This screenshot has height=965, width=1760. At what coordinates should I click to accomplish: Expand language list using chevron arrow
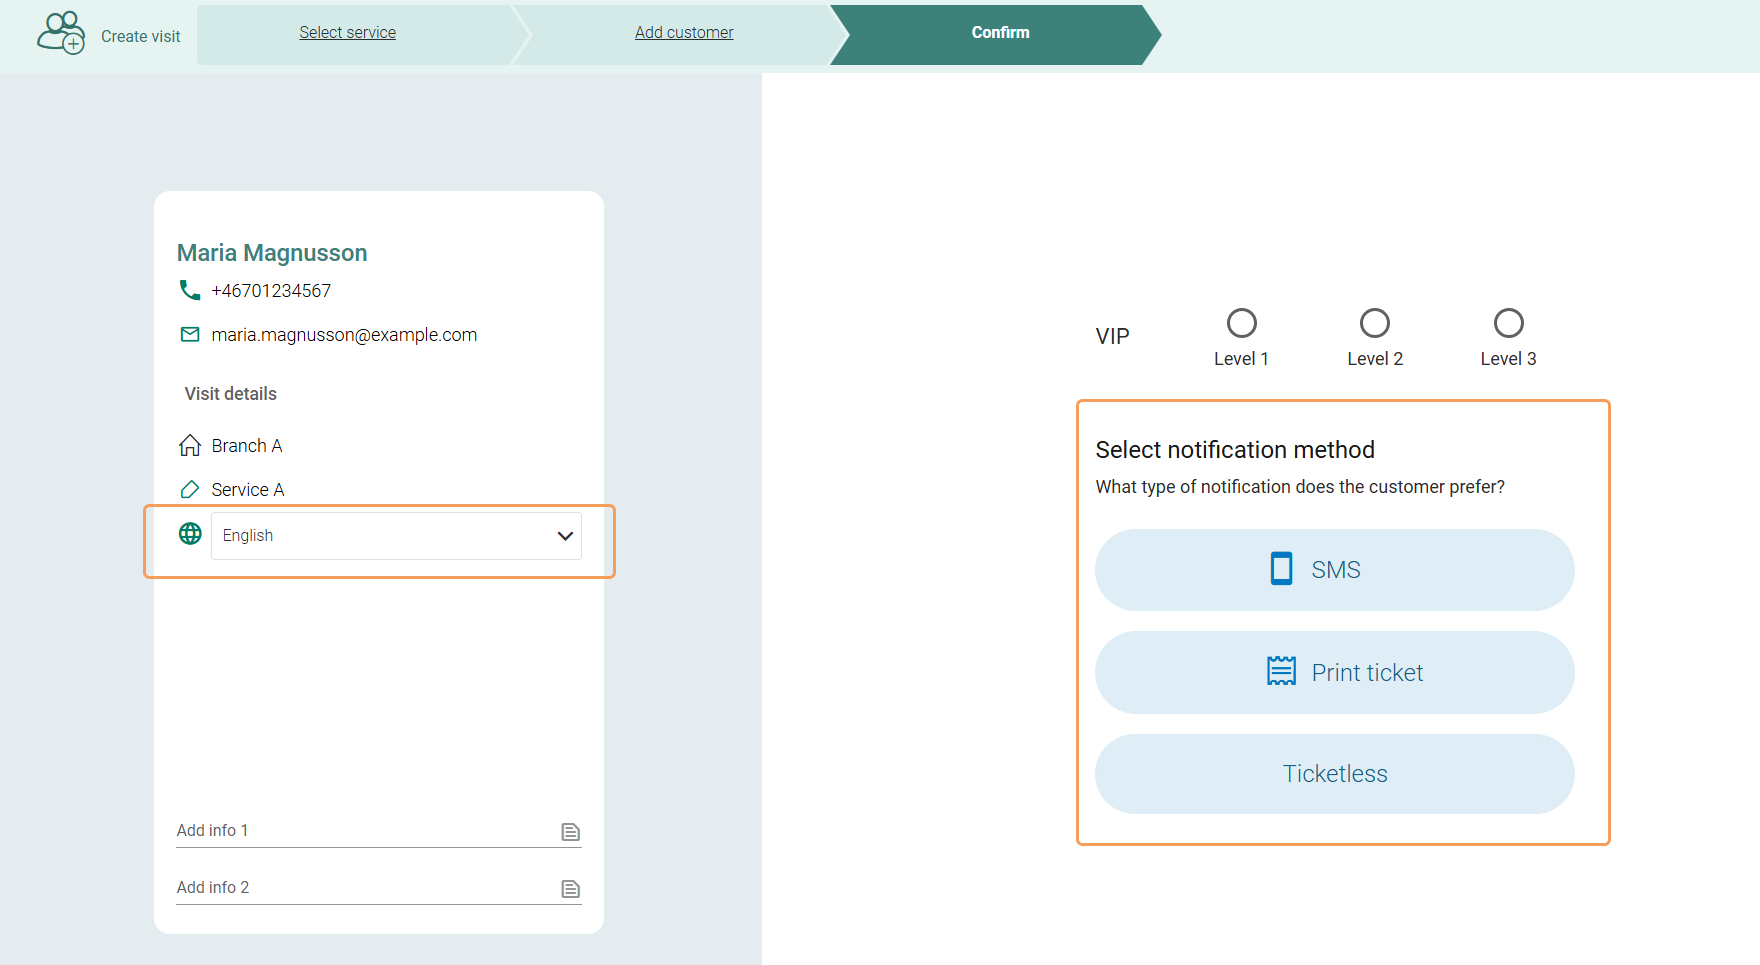(x=565, y=536)
